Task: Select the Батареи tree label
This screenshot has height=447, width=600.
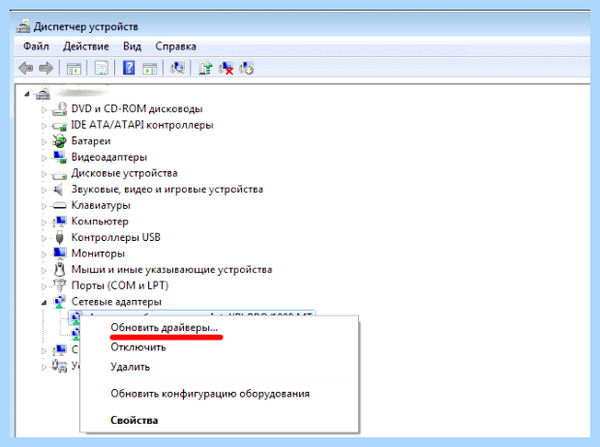Action: point(91,141)
